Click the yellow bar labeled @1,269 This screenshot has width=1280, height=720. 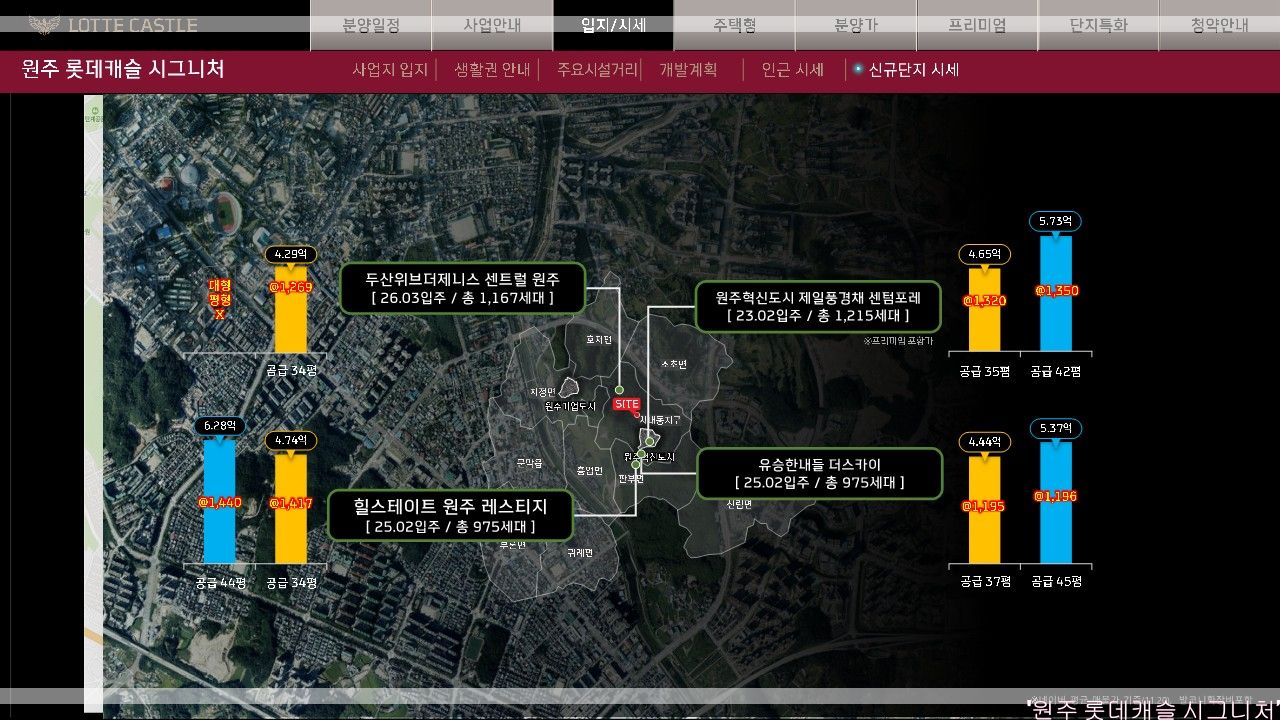click(x=291, y=309)
